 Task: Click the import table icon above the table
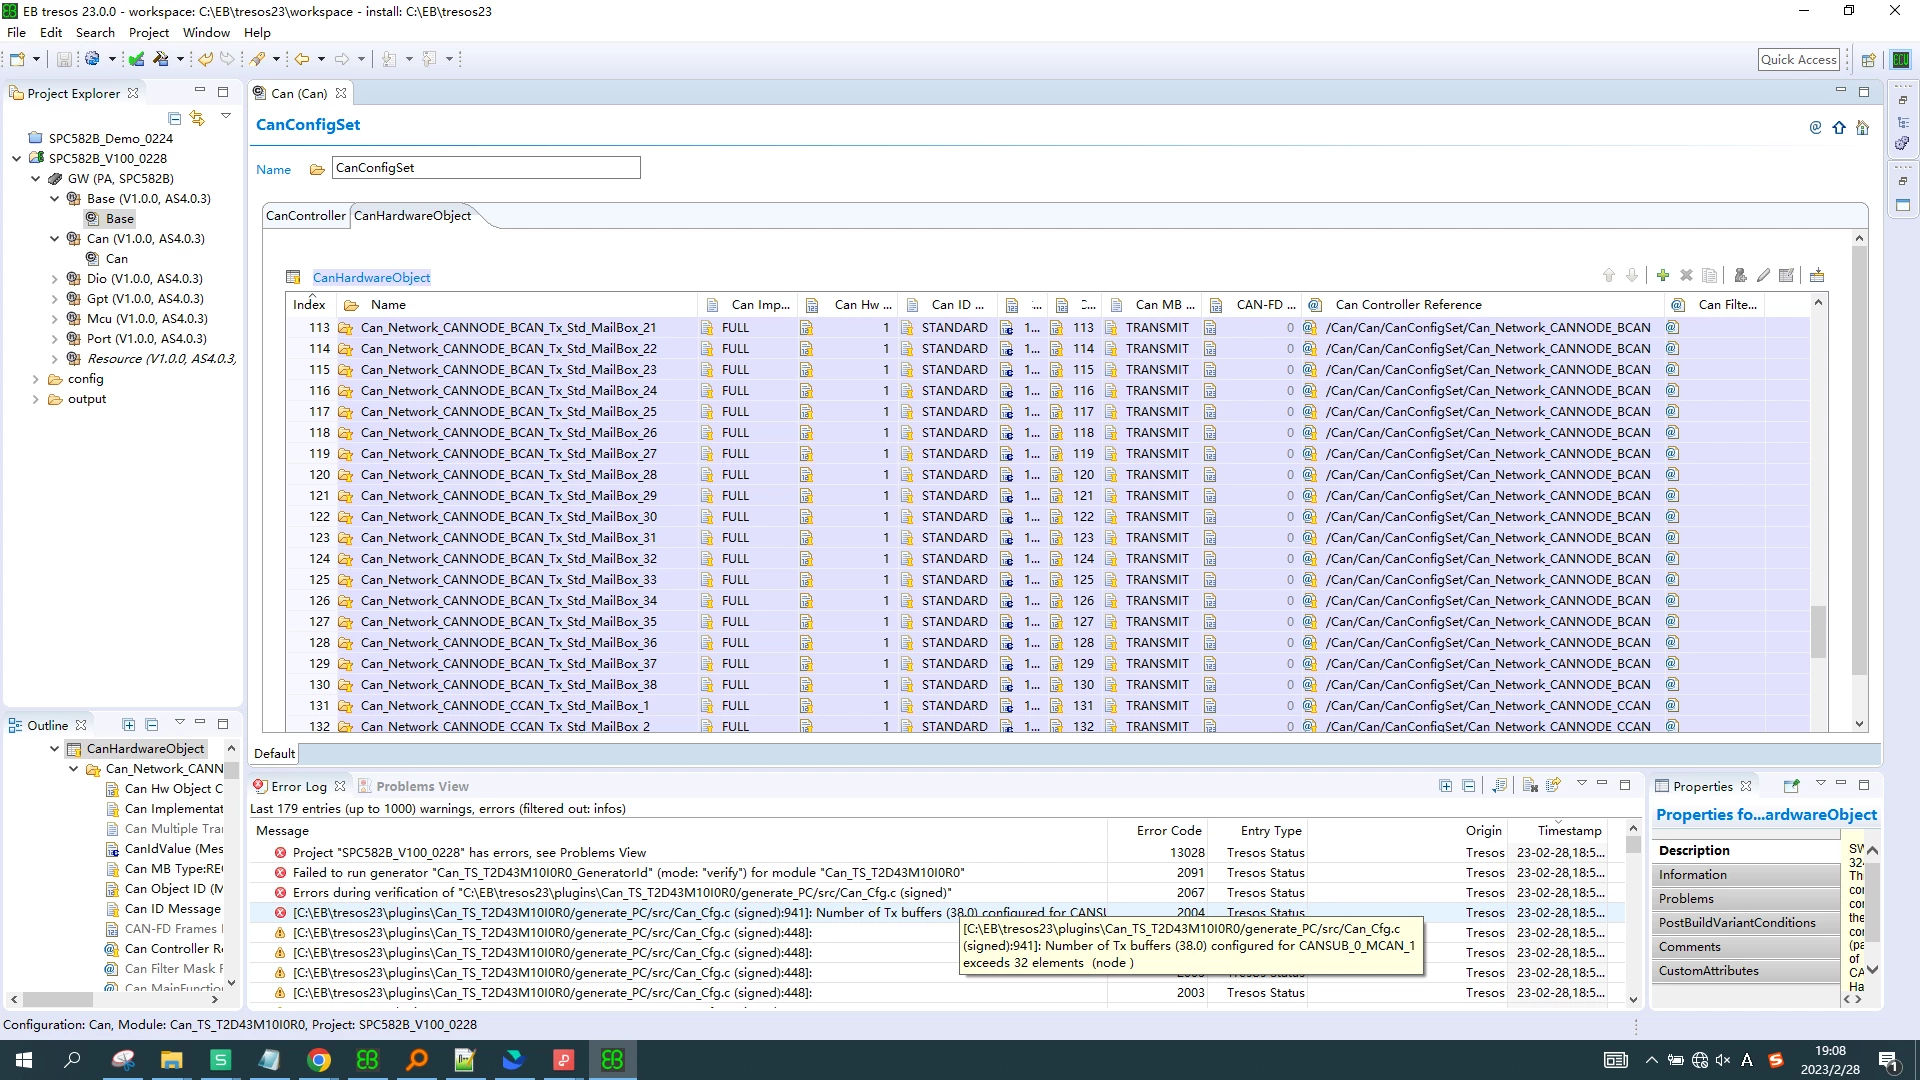pos(1817,275)
